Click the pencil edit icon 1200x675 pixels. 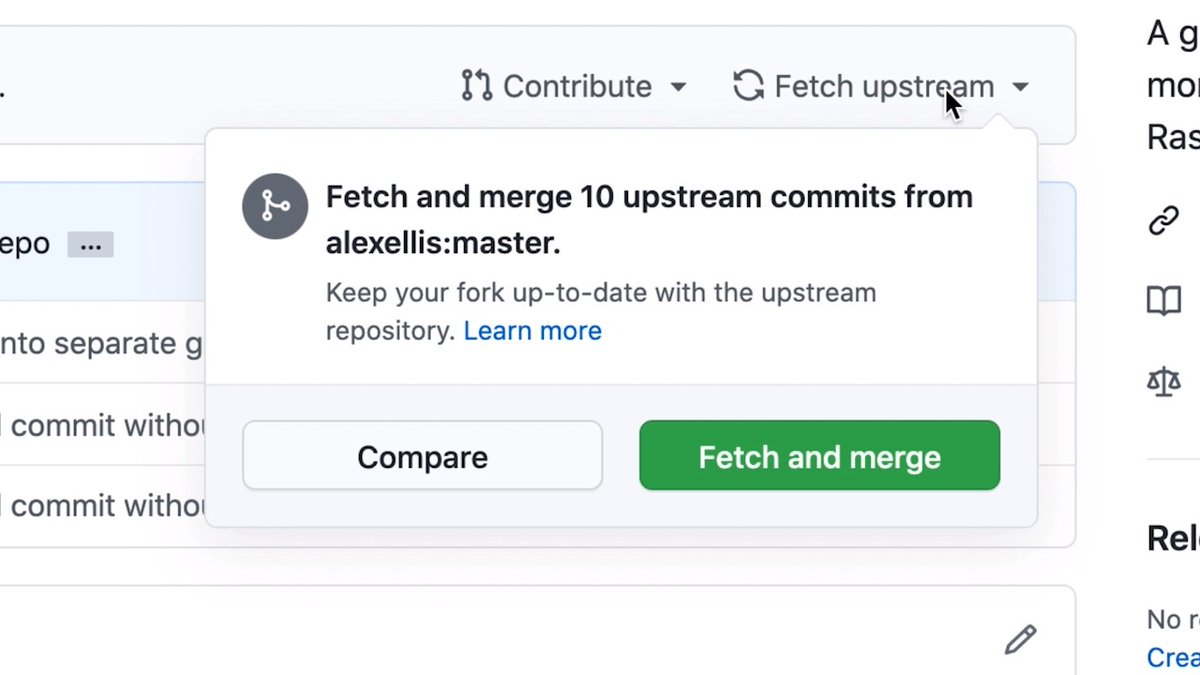pos(1020,639)
